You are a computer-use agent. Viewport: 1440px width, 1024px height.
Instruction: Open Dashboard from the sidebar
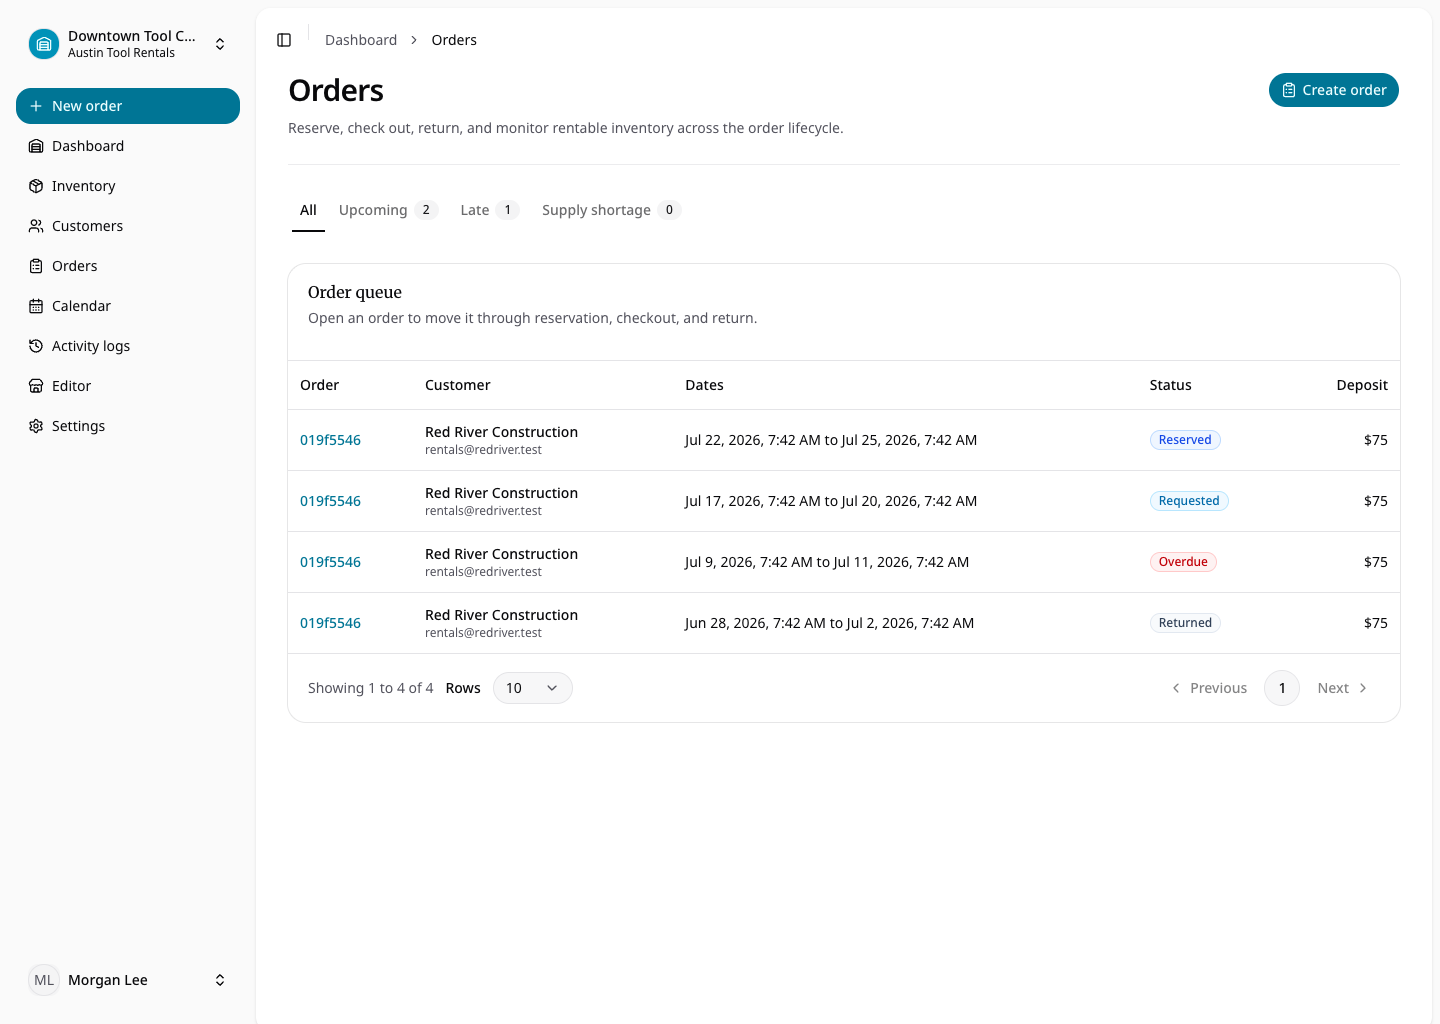pyautogui.click(x=128, y=146)
